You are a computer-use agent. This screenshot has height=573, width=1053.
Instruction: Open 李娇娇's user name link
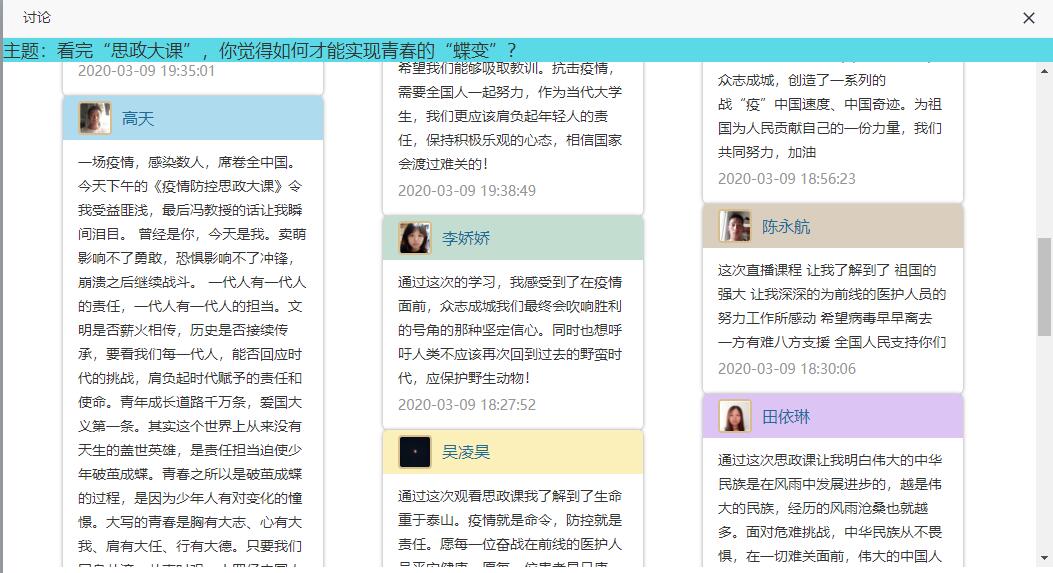pyautogui.click(x=465, y=238)
